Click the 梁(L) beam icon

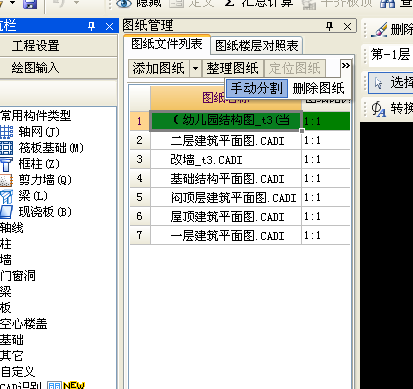[6, 196]
